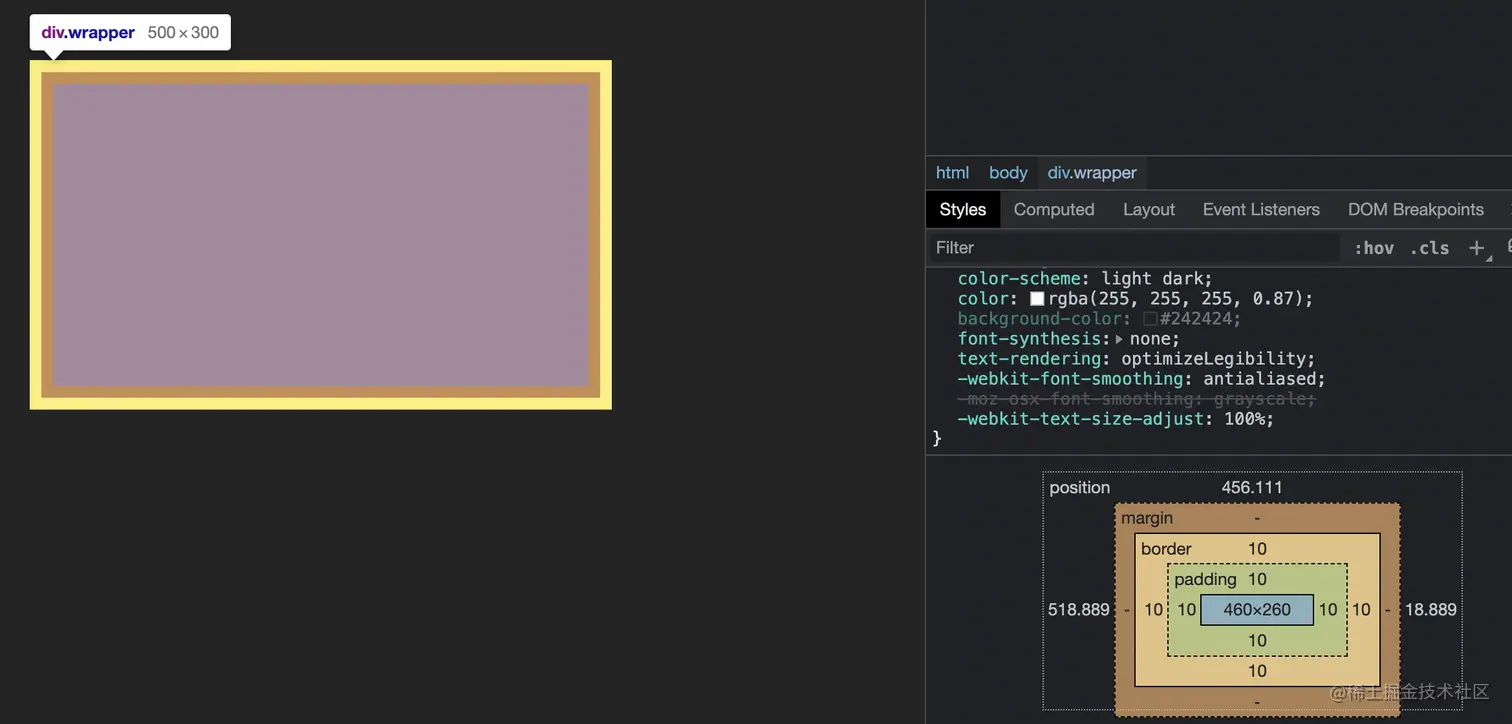Viewport: 1512px width, 724px height.
Task: Click the margin label in box model
Action: [x=1147, y=518]
